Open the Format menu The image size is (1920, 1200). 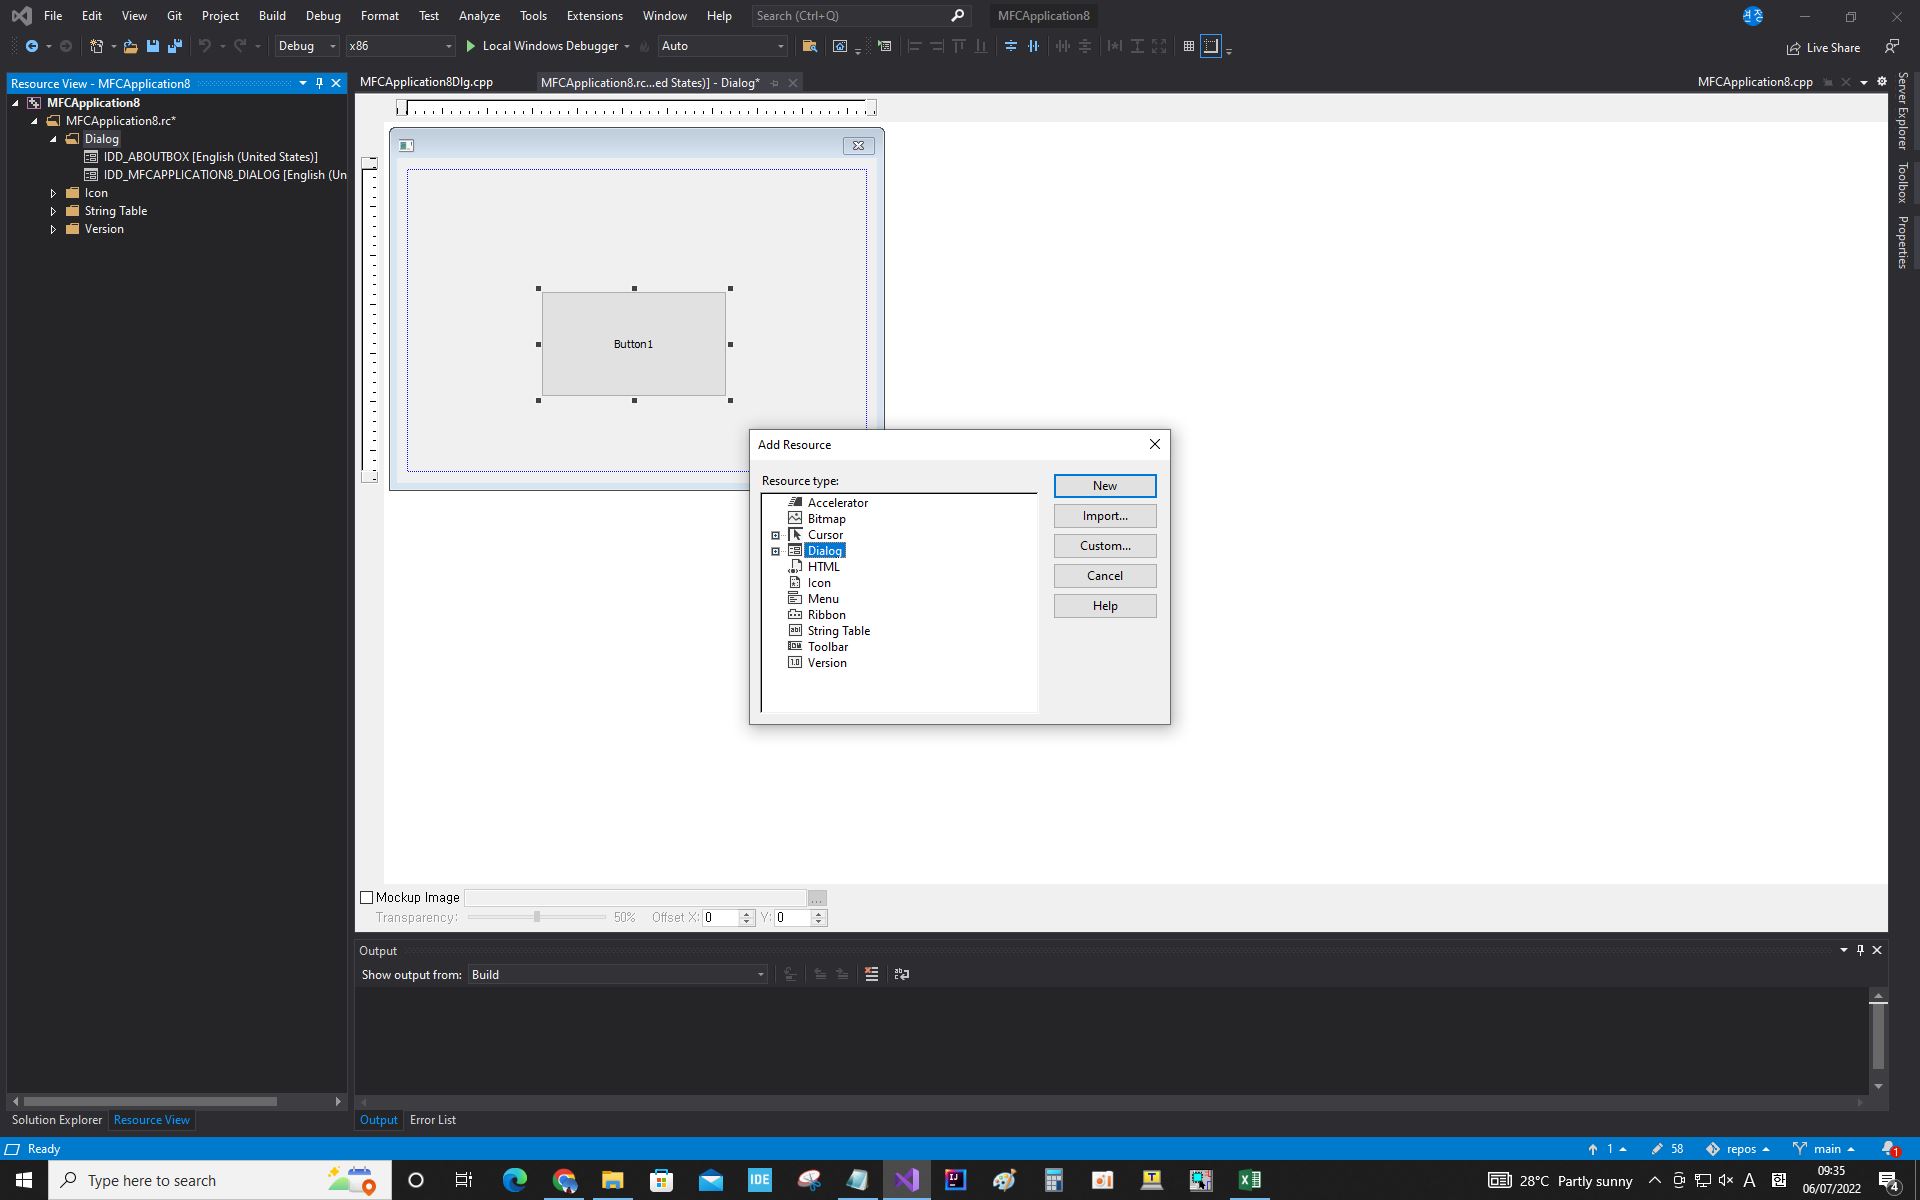click(x=379, y=16)
